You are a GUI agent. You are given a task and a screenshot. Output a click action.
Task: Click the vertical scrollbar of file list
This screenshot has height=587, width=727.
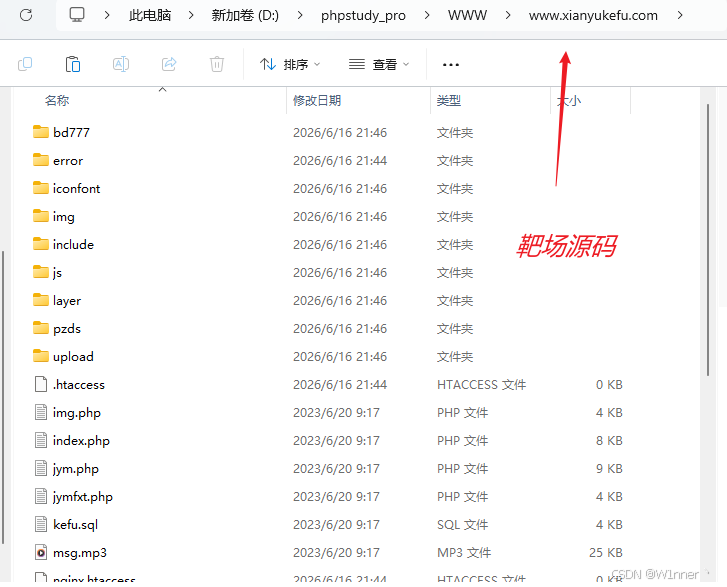coord(708,240)
